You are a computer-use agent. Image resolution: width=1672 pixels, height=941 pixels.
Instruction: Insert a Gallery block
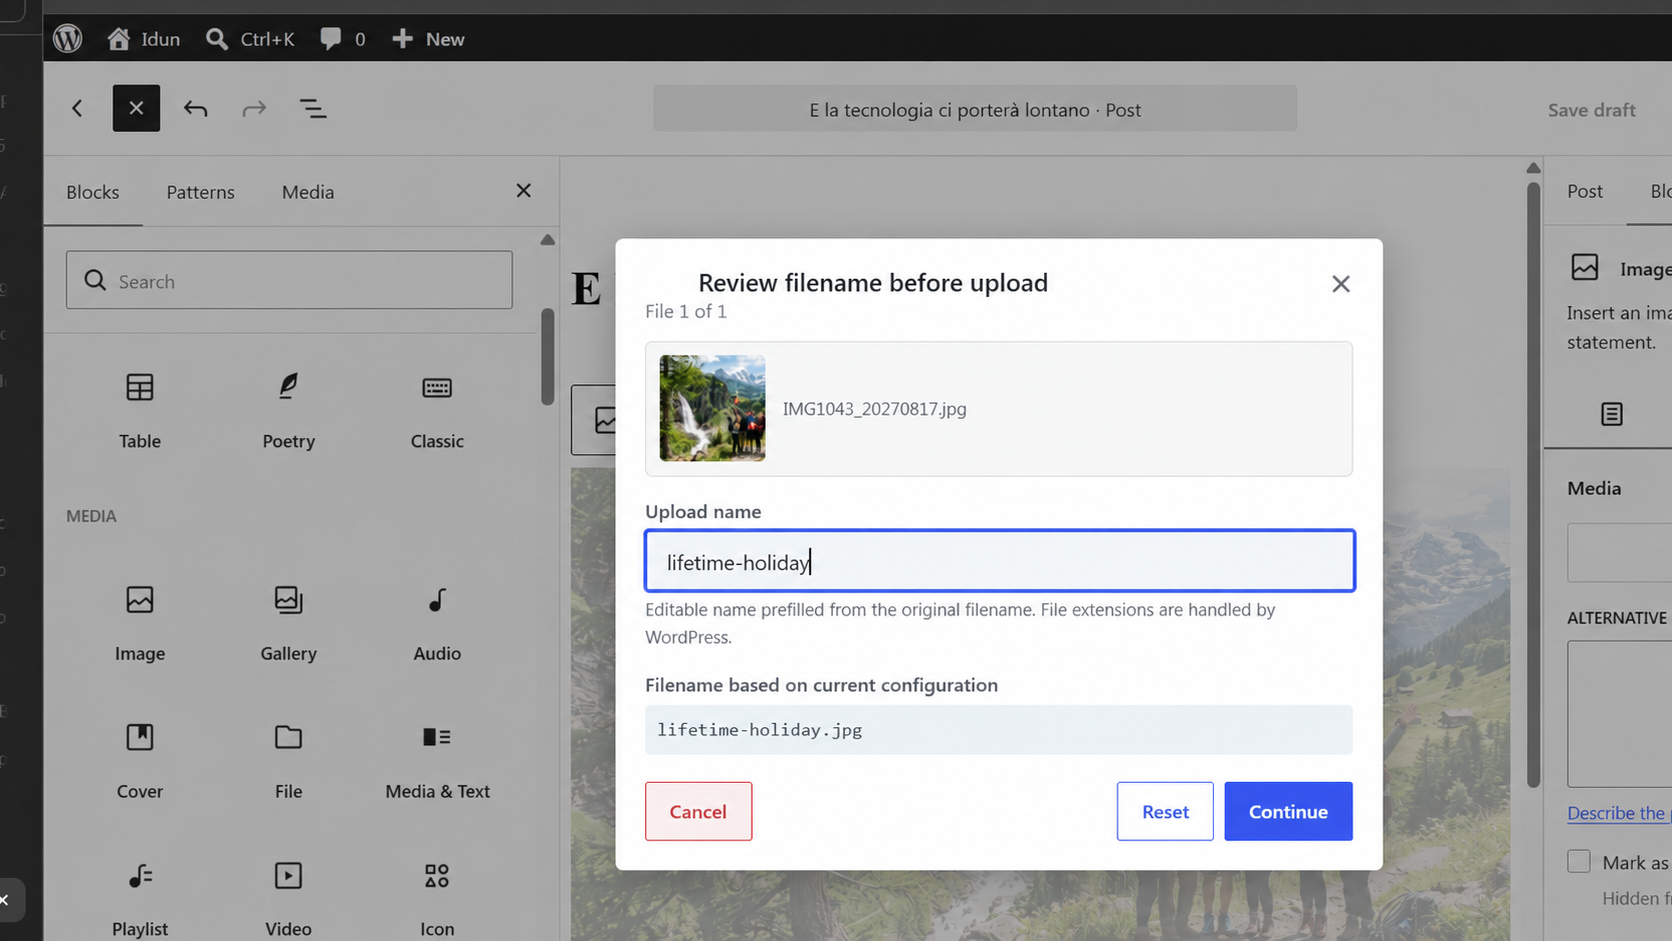(x=288, y=624)
